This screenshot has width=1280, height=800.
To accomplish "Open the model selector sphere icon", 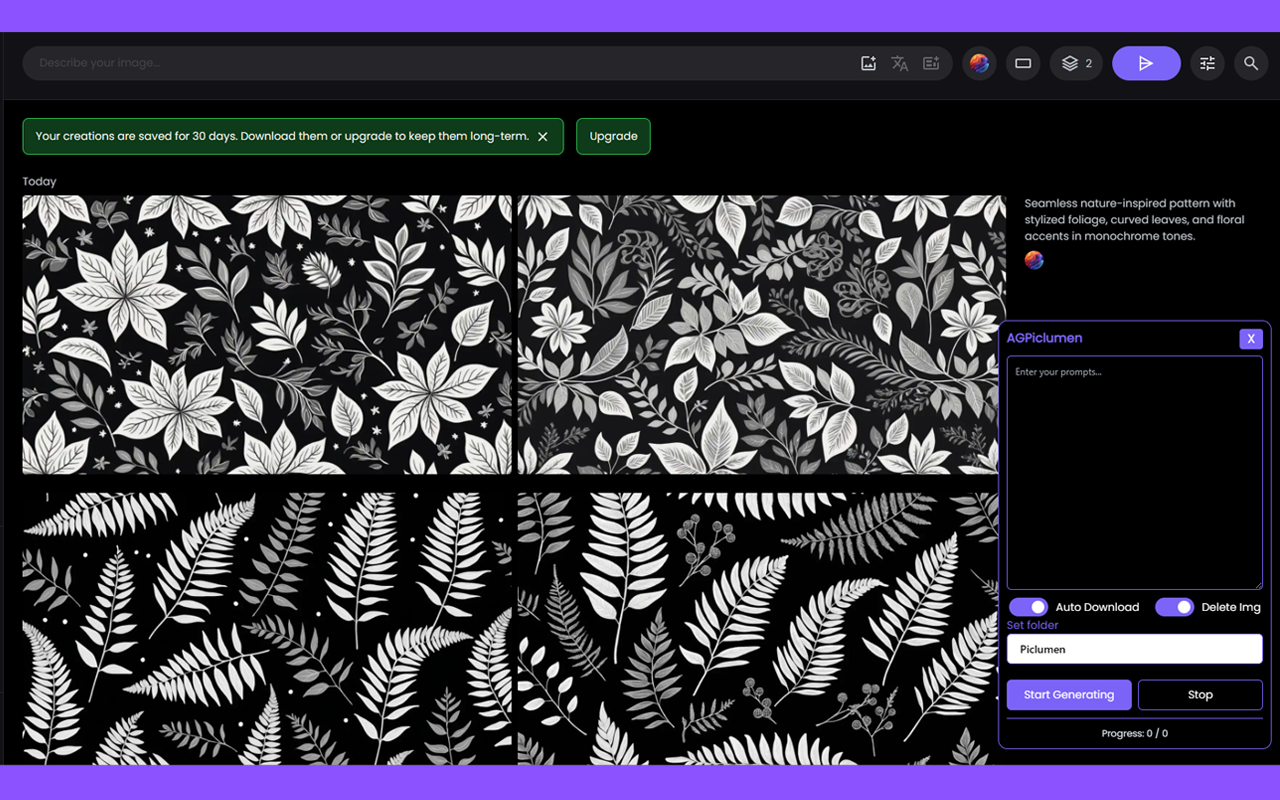I will [x=979, y=63].
